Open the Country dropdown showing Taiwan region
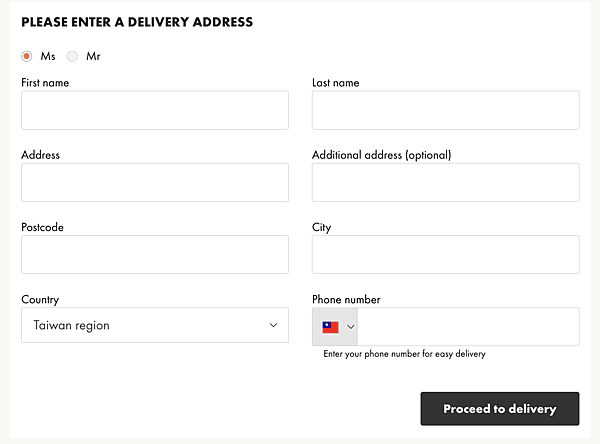The image size is (600, 444). (155, 325)
